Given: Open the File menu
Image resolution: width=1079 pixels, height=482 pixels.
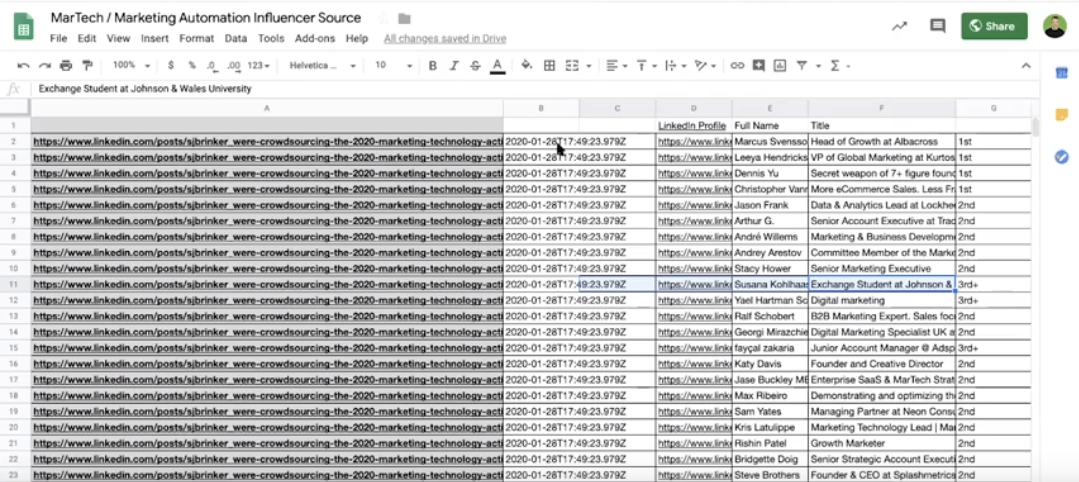Looking at the screenshot, I should coord(58,39).
